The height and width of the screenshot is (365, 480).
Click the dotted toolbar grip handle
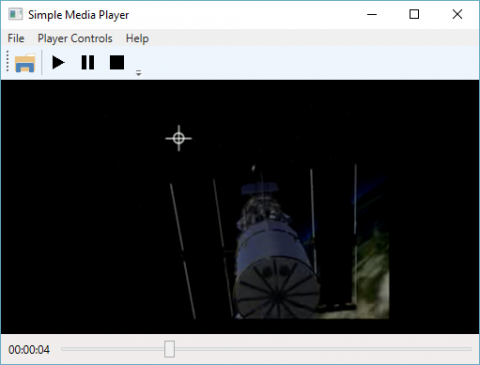7,61
